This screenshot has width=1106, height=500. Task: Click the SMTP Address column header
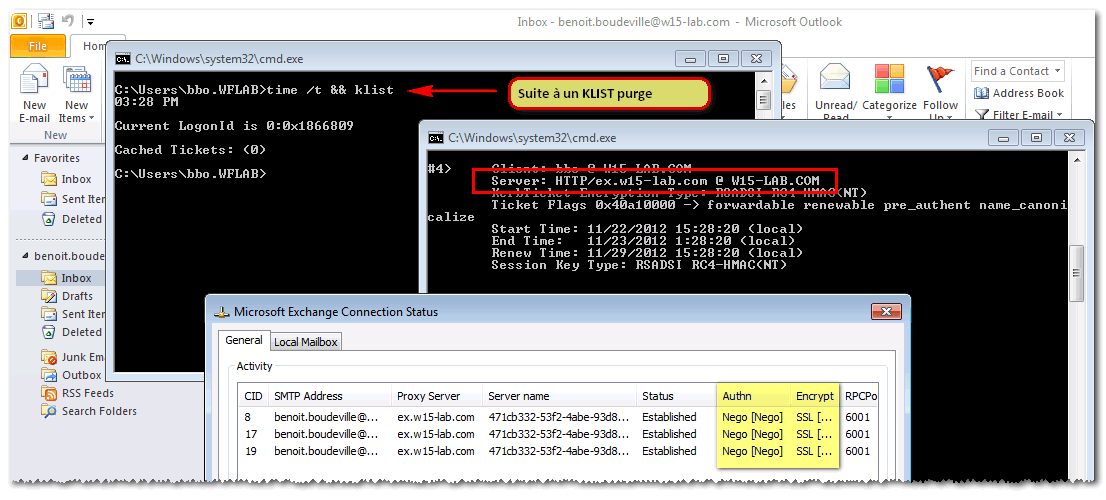pyautogui.click(x=329, y=396)
